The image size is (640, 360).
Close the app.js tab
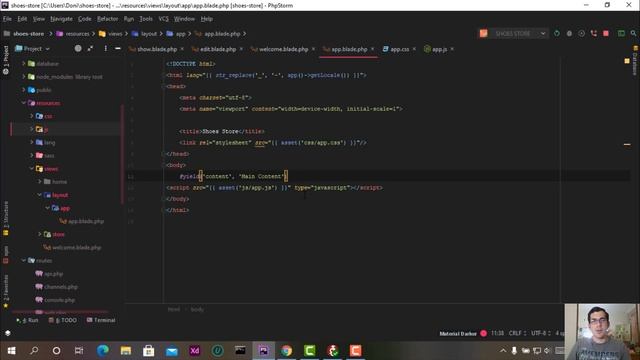point(452,49)
